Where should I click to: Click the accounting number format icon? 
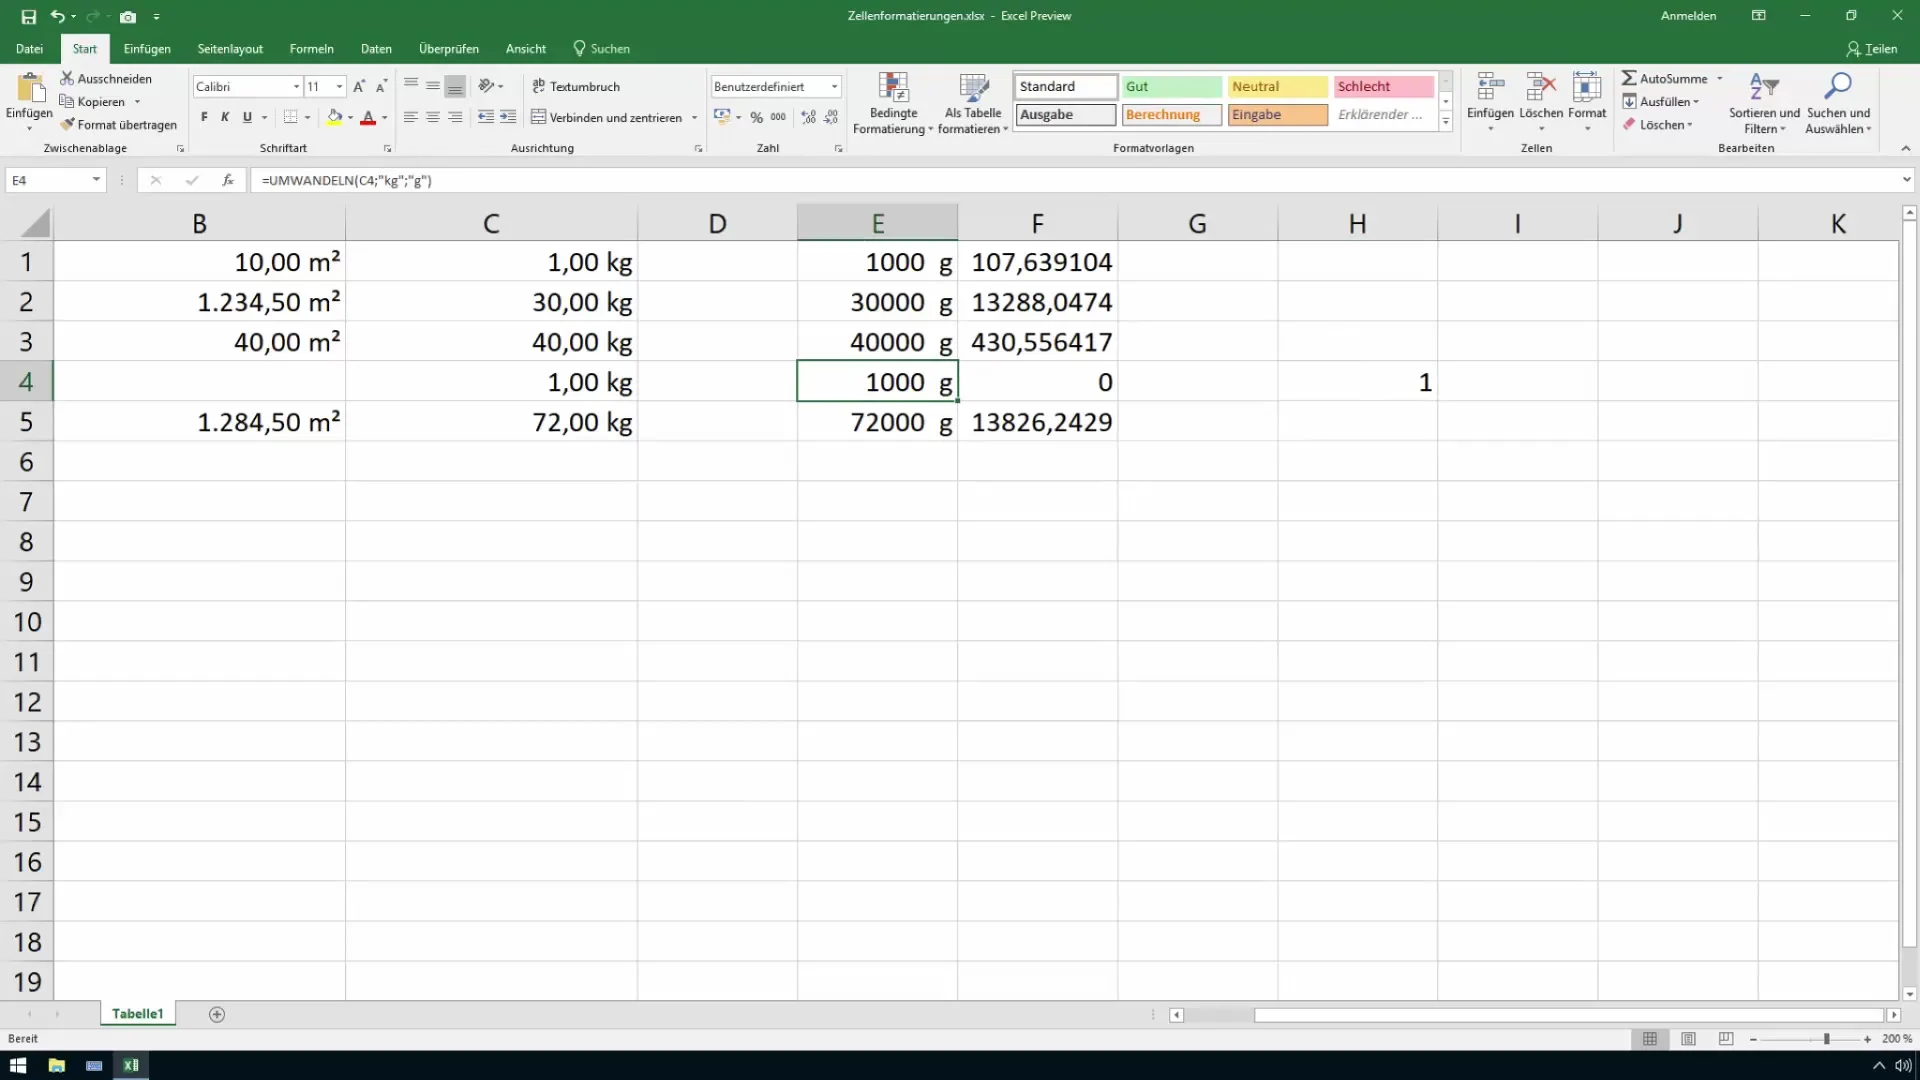pos(722,117)
